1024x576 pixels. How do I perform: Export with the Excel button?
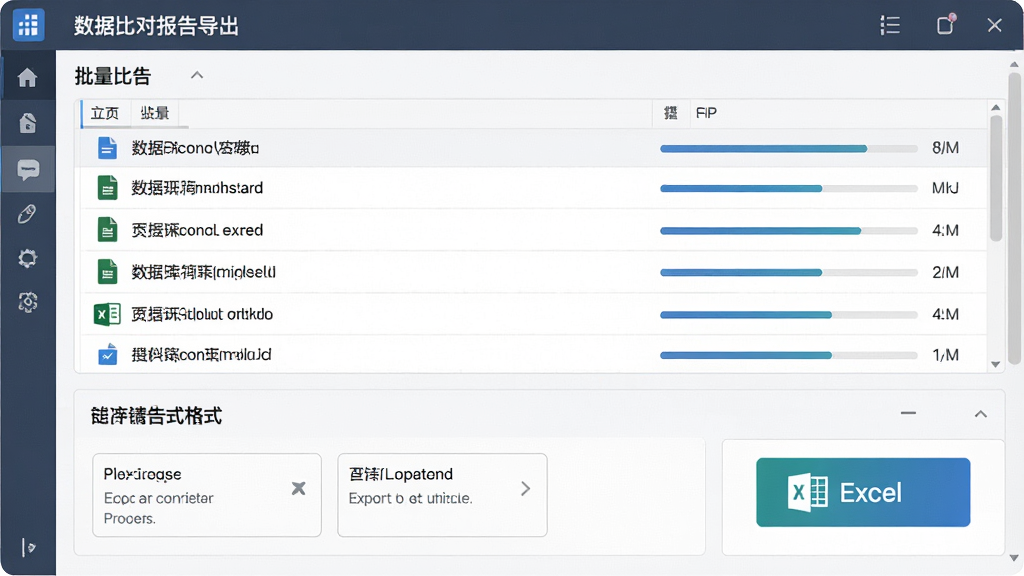coord(863,492)
